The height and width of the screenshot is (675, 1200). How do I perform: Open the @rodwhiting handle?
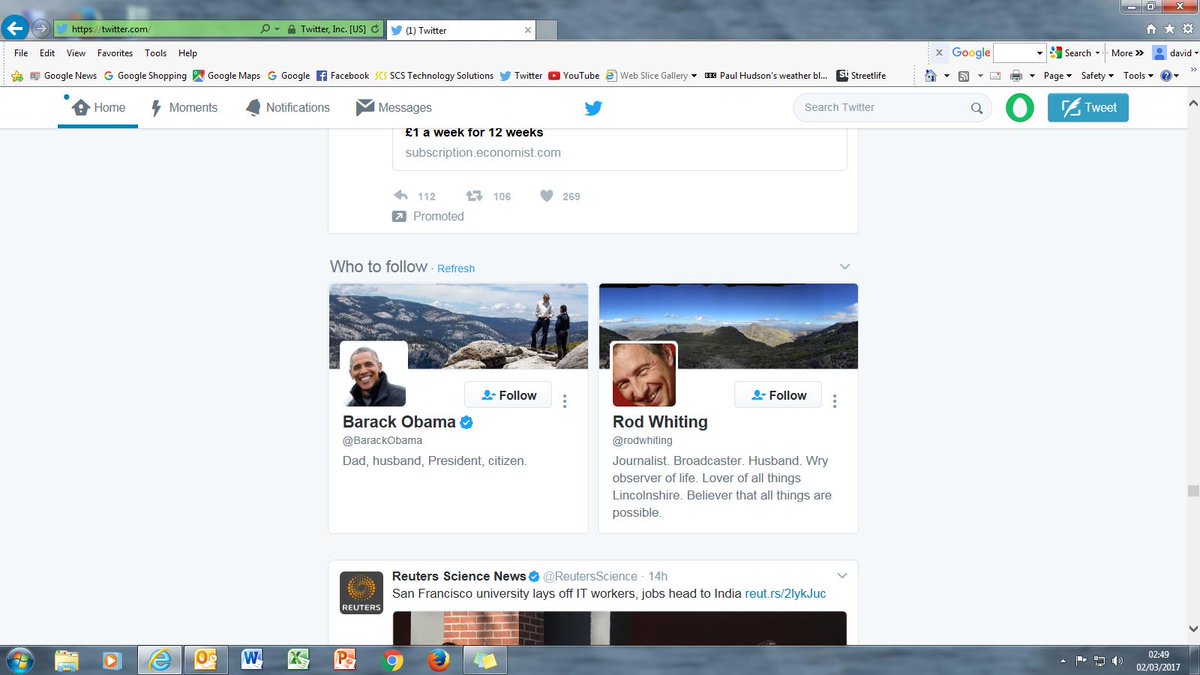642,440
